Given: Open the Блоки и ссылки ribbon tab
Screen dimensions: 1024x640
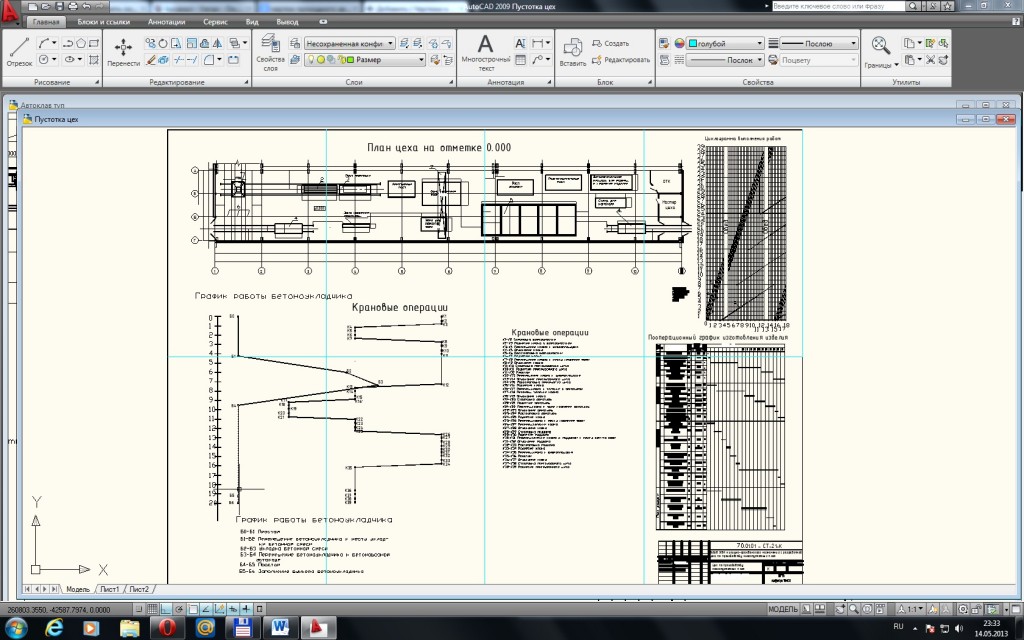Looking at the screenshot, I should [x=103, y=22].
